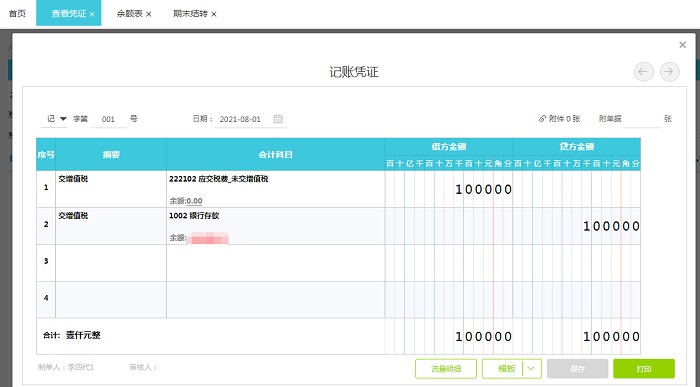Click the debit total 100000
700x387 pixels.
[x=483, y=337]
